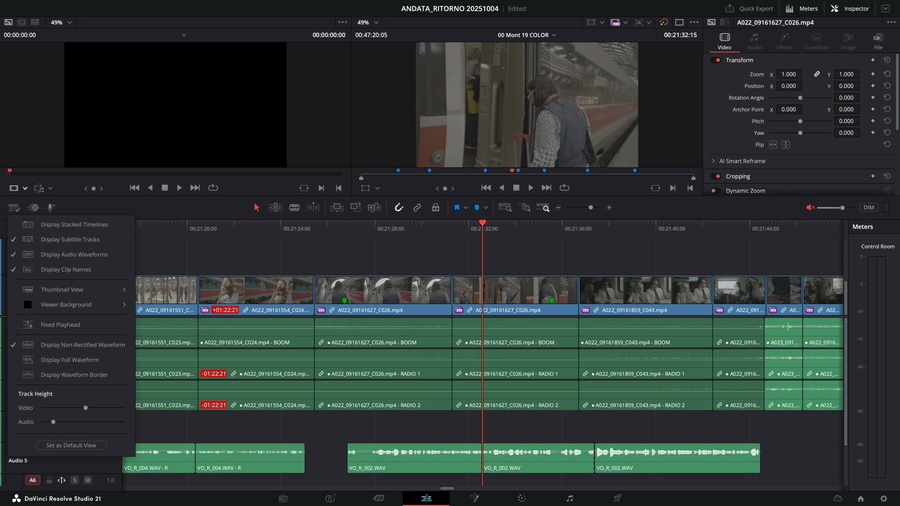This screenshot has width=900, height=506.
Task: Open marker color dropdown arrow
Action: click(486, 208)
